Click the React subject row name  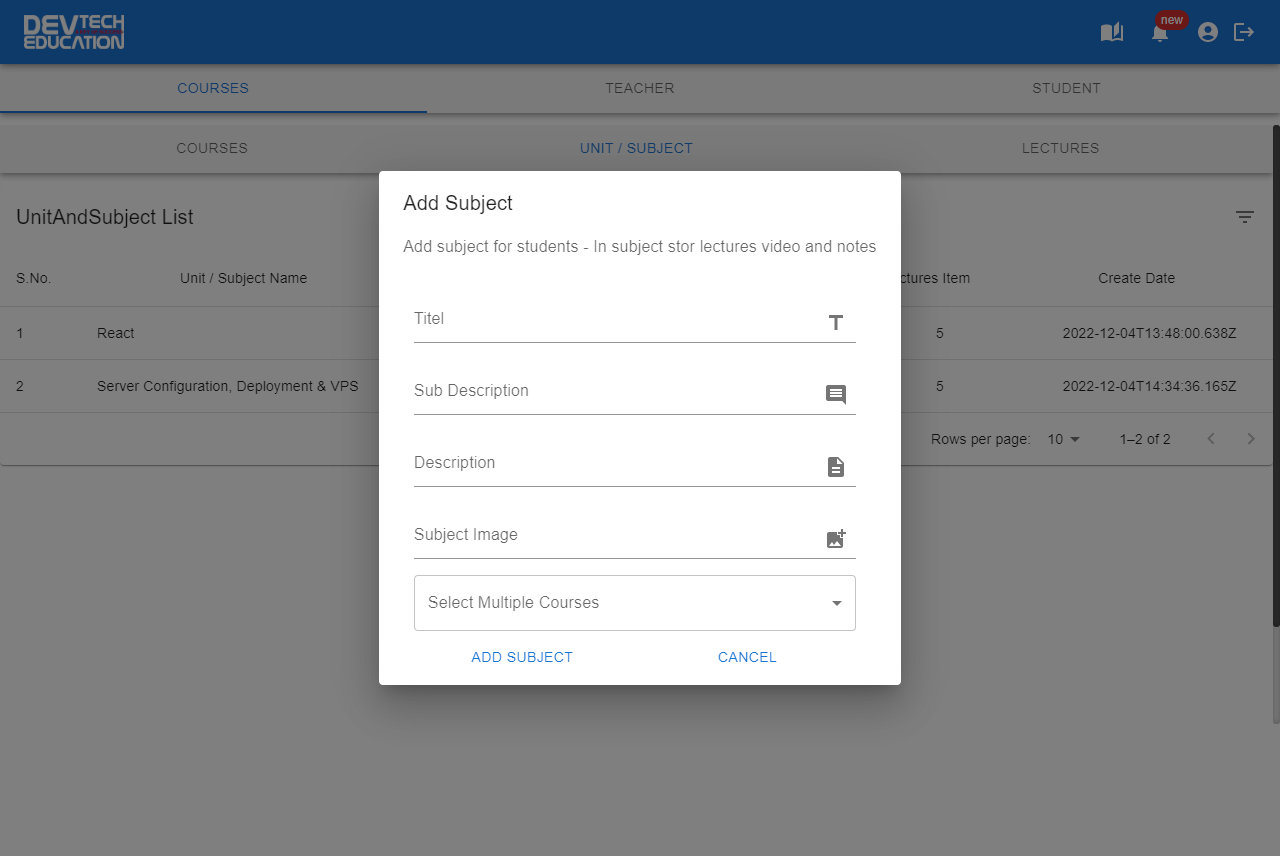[x=116, y=333]
